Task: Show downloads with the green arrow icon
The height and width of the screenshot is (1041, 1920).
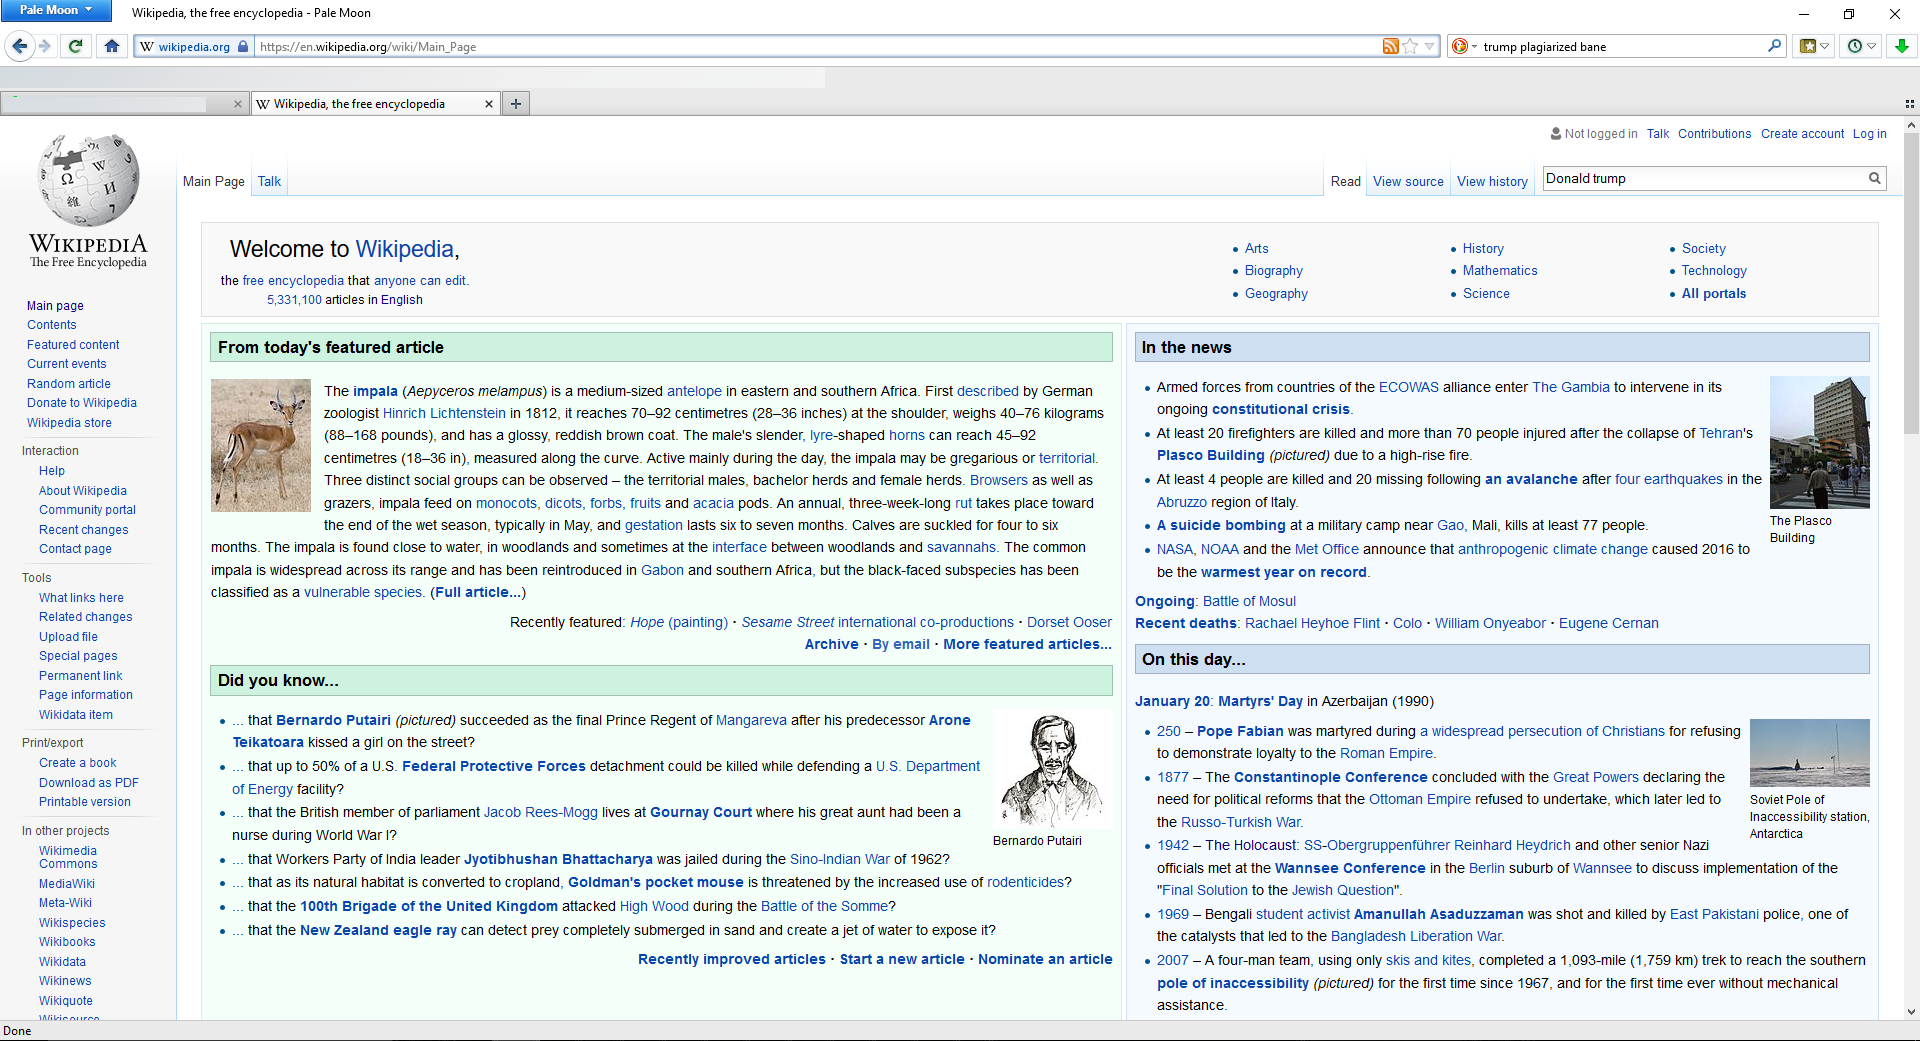Action: [1902, 46]
